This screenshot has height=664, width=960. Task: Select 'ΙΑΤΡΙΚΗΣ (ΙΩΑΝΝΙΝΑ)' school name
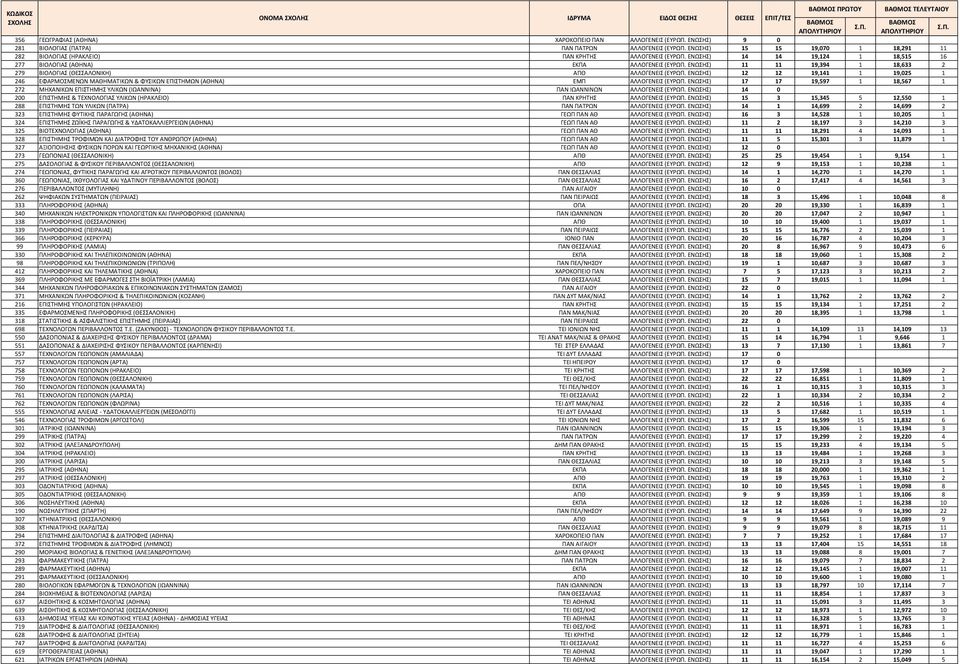coord(283,428)
